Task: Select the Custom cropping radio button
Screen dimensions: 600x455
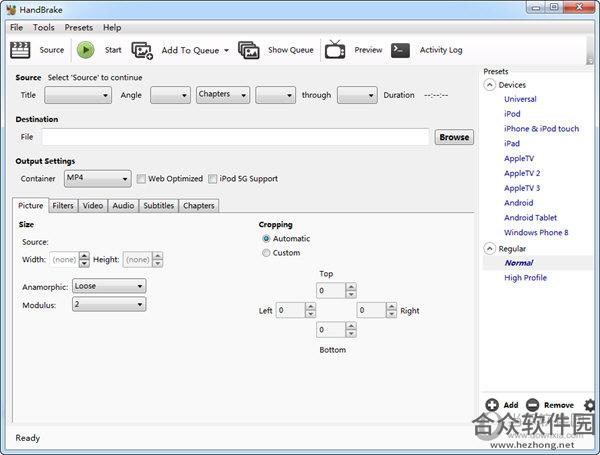Action: click(x=266, y=253)
